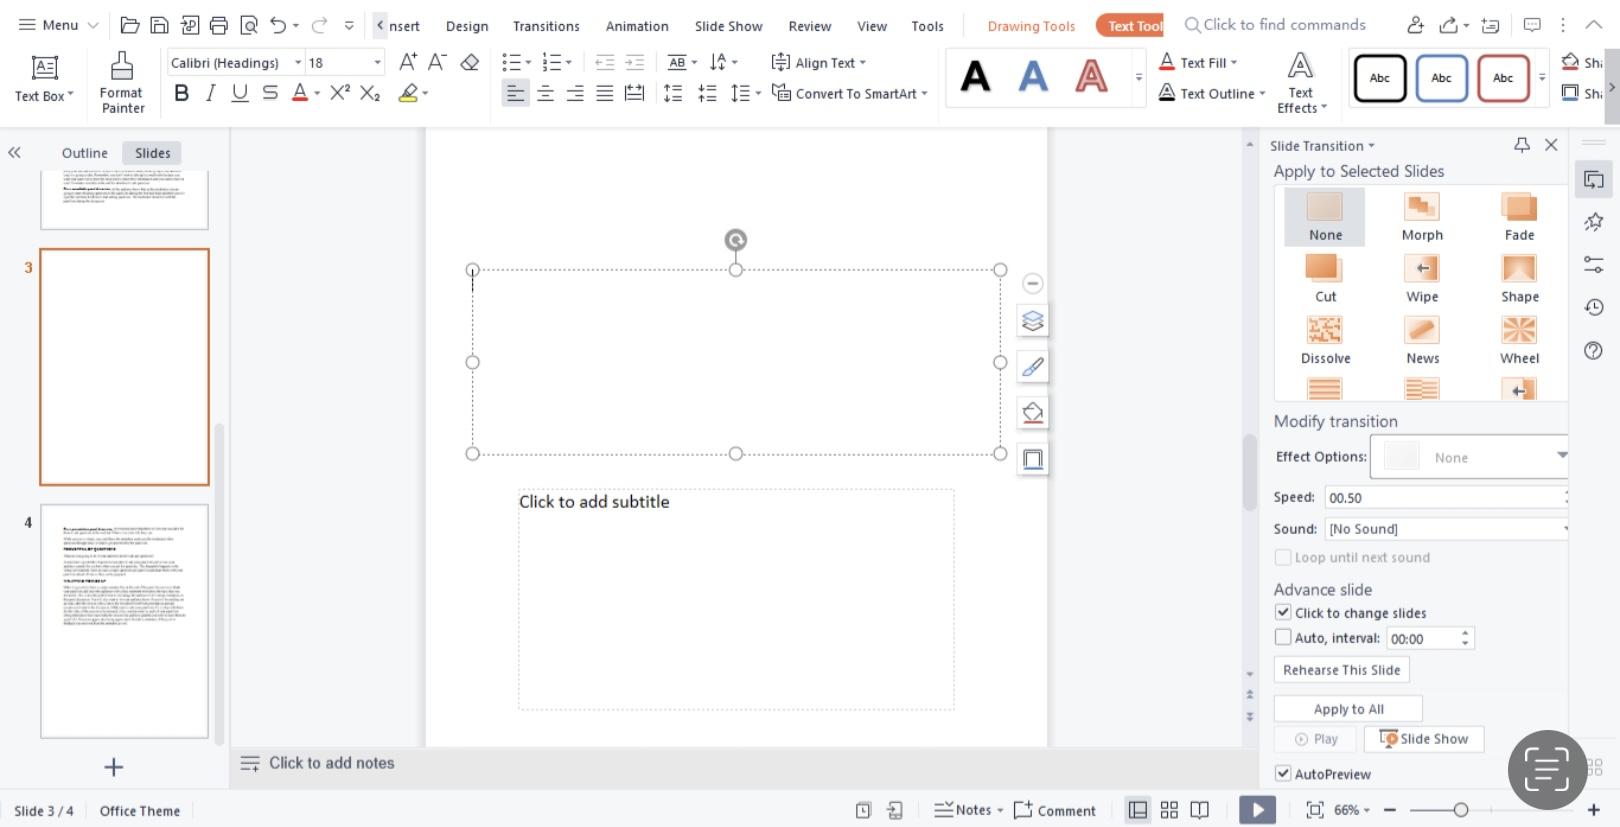Screen dimensions: 1620x827
Task: Click the Speed input field
Action: (x=1444, y=497)
